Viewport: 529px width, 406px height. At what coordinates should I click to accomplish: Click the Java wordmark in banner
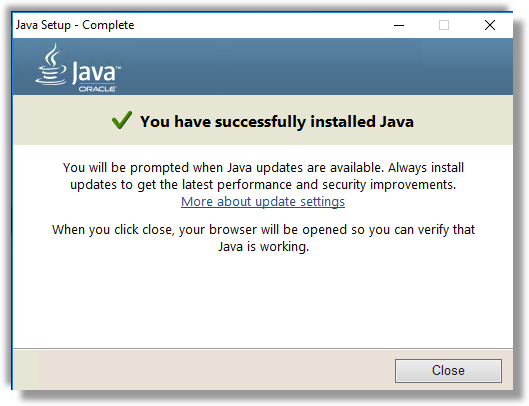coord(96,72)
